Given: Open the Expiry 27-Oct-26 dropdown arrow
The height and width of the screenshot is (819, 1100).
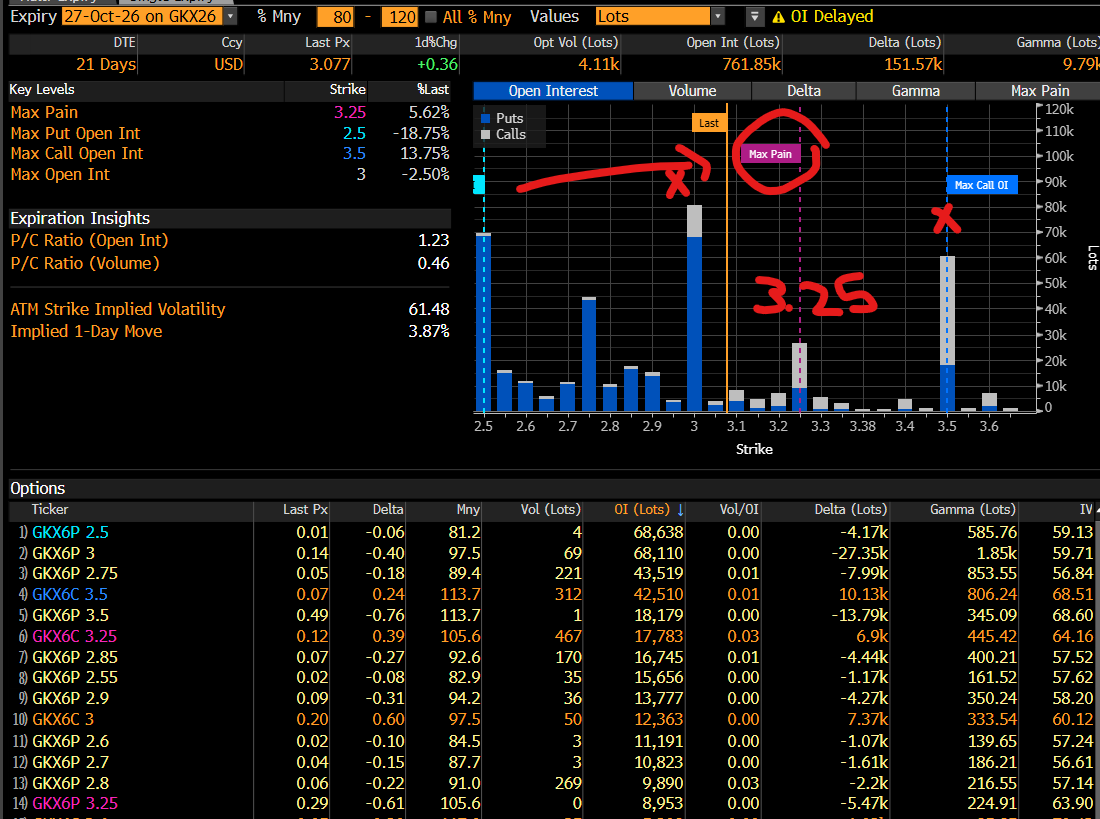Looking at the screenshot, I should pos(231,17).
